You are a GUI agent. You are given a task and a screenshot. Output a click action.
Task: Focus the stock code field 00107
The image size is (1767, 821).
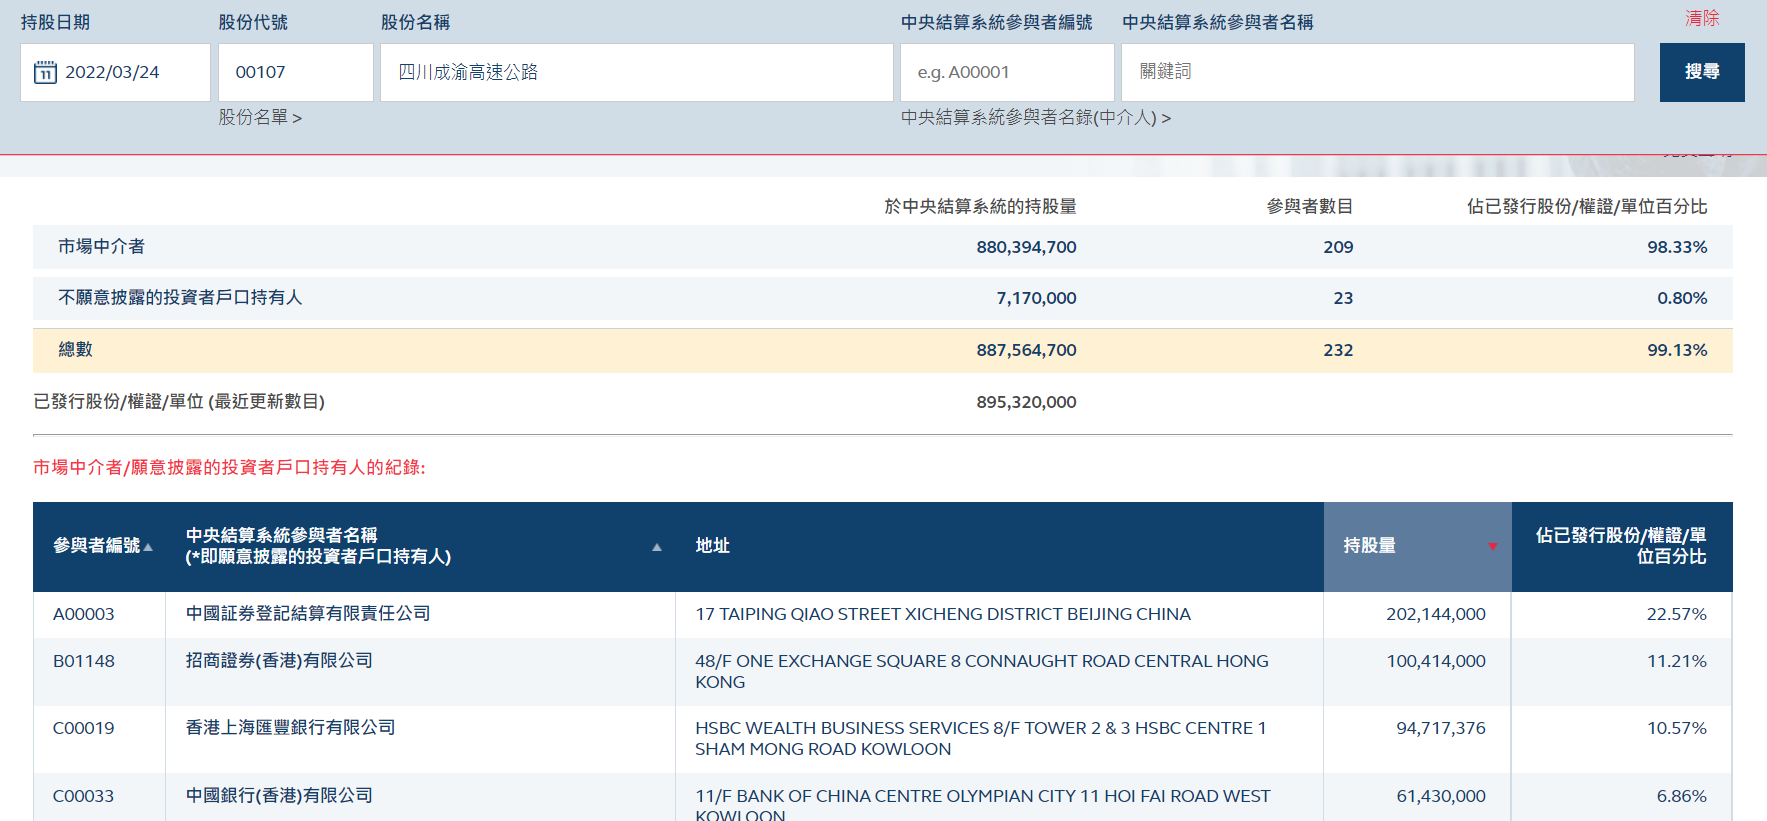click(296, 72)
